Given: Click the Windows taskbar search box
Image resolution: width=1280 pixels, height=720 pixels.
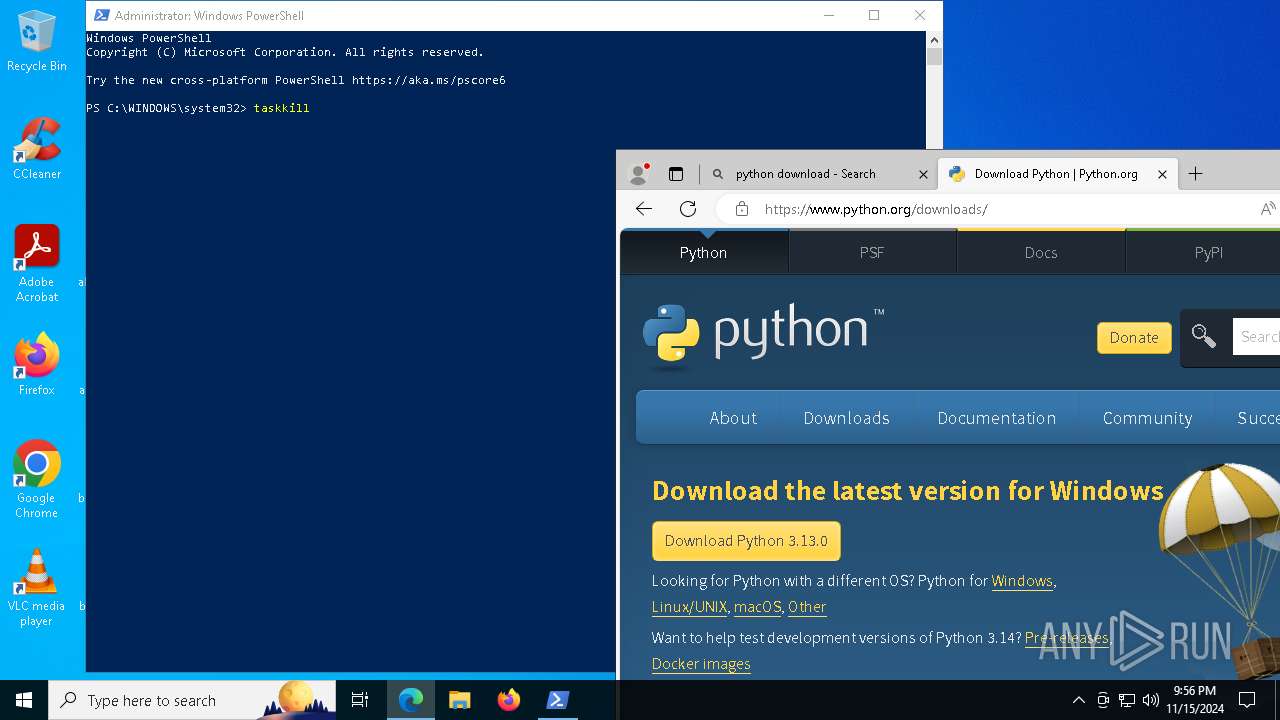Looking at the screenshot, I should click(x=192, y=700).
